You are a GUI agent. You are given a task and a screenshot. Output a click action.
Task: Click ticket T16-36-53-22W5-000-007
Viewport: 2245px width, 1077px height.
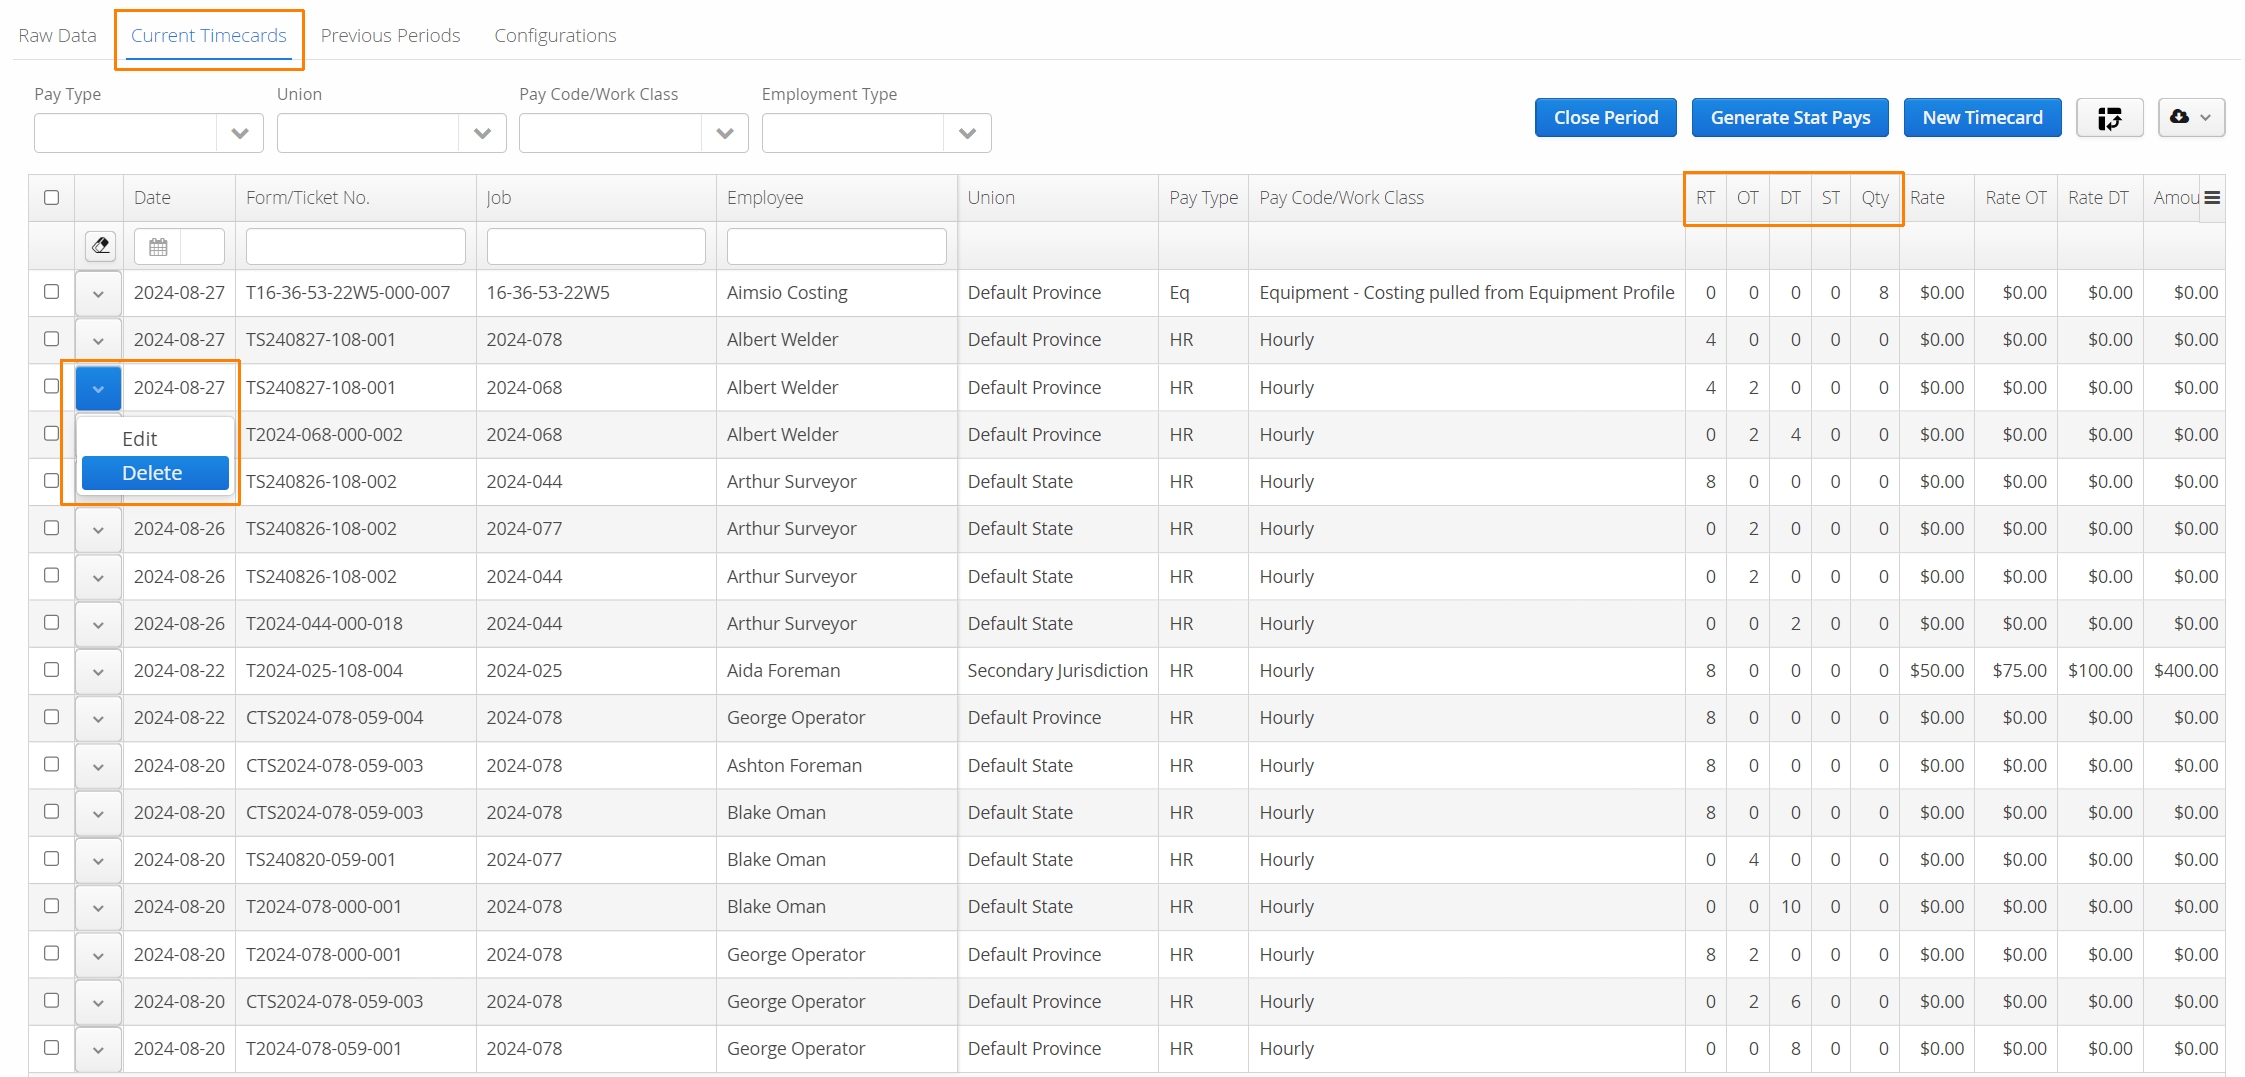tap(348, 293)
